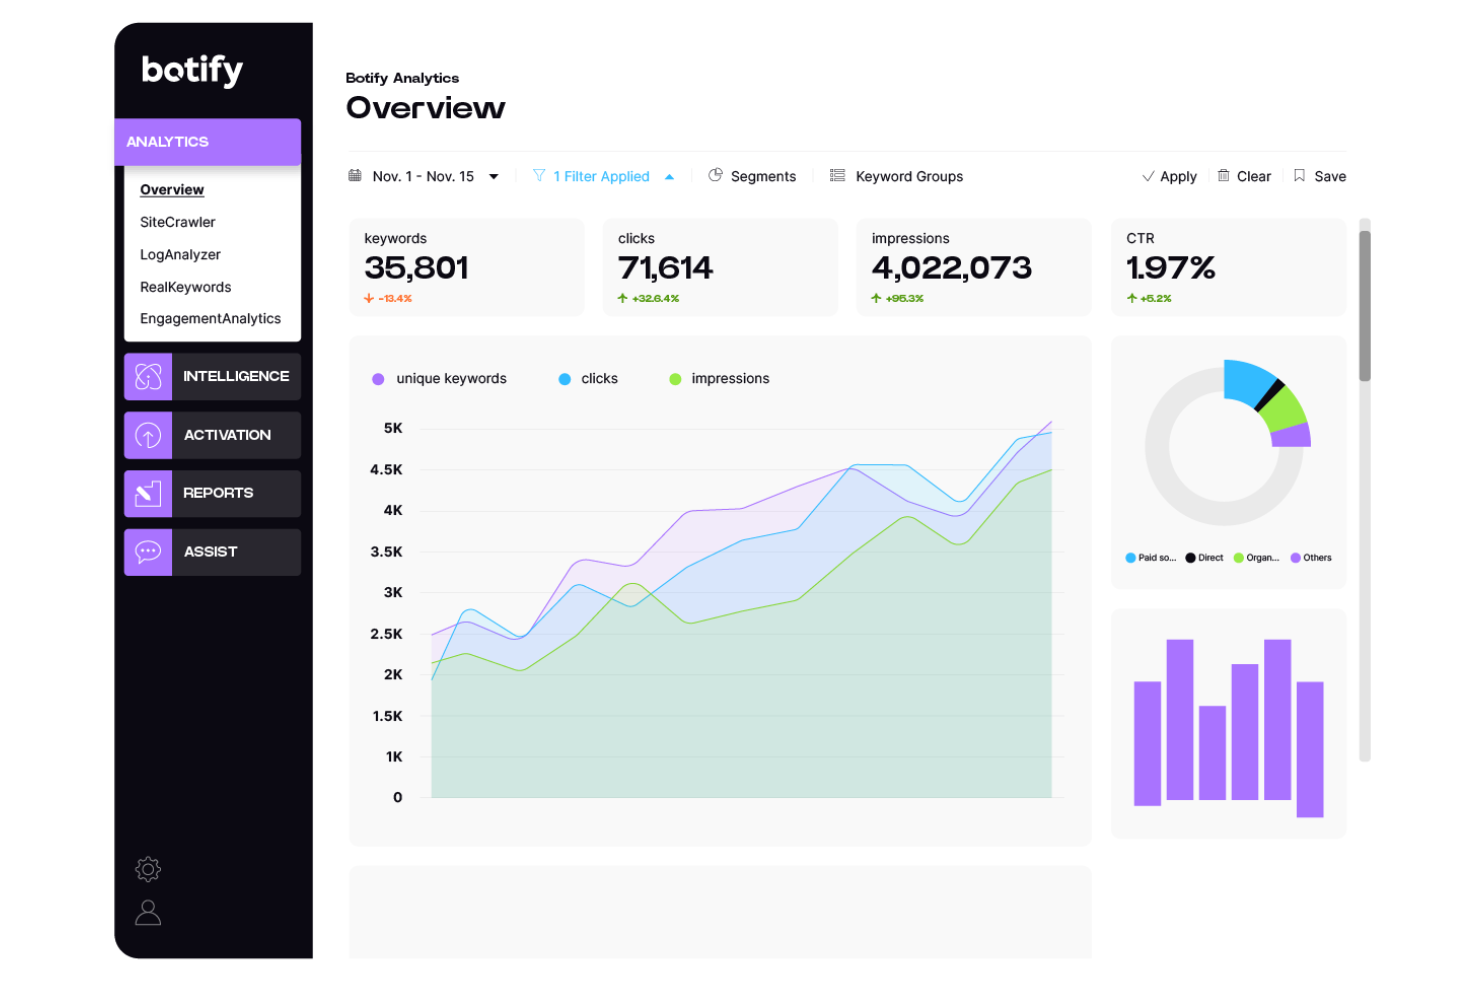Click the clicks 71,614 card
This screenshot has width=1480, height=987.
coord(720,267)
